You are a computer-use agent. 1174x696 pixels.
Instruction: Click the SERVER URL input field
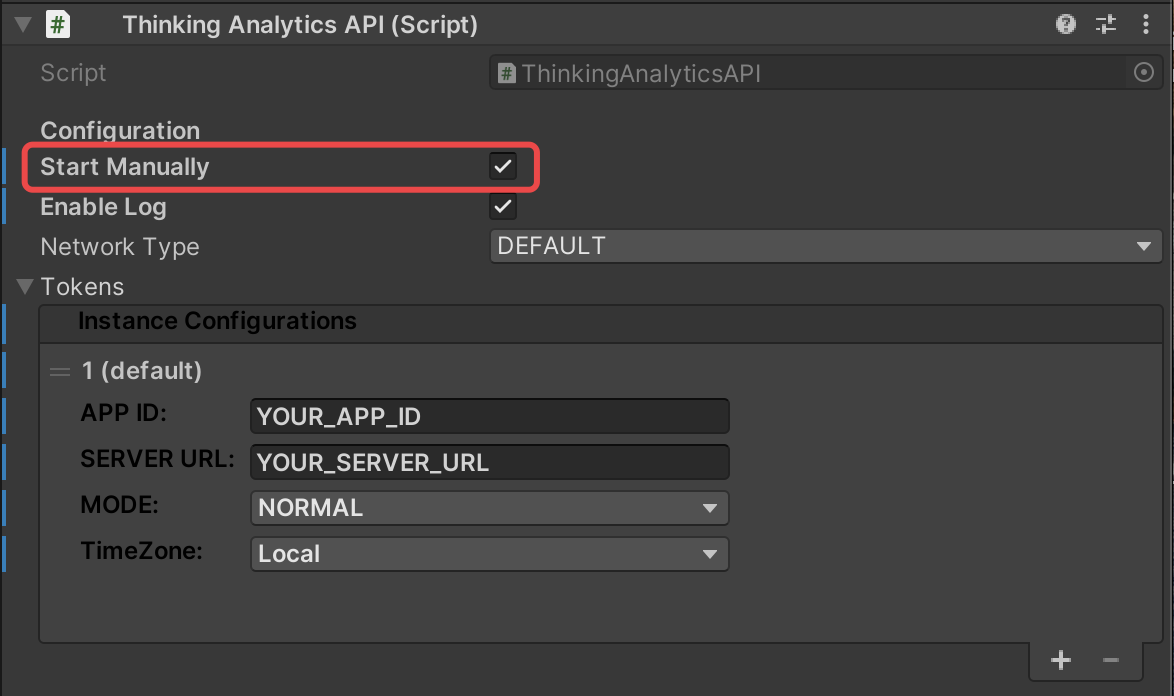(x=490, y=463)
